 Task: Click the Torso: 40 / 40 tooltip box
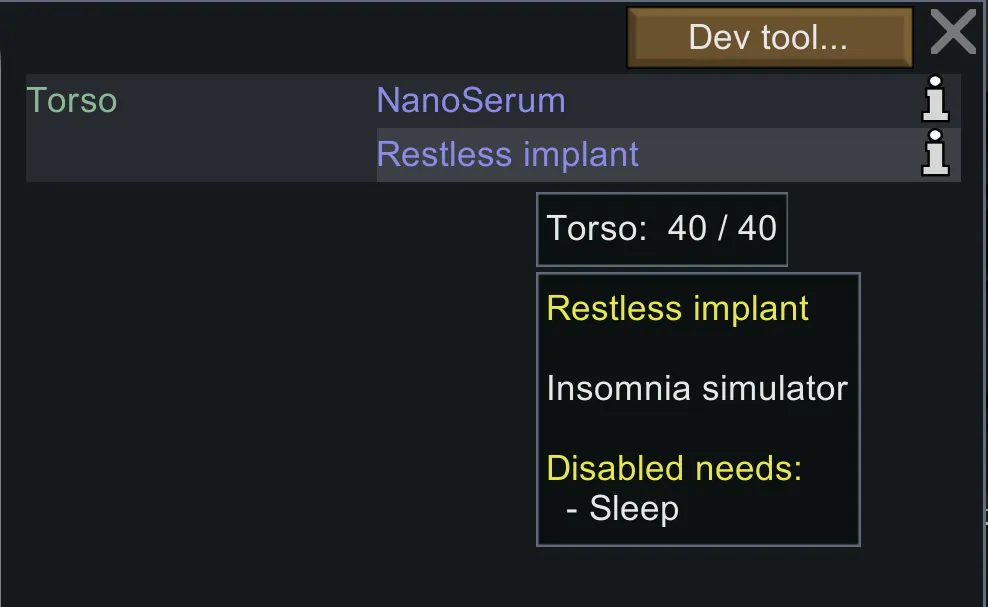pyautogui.click(x=661, y=229)
